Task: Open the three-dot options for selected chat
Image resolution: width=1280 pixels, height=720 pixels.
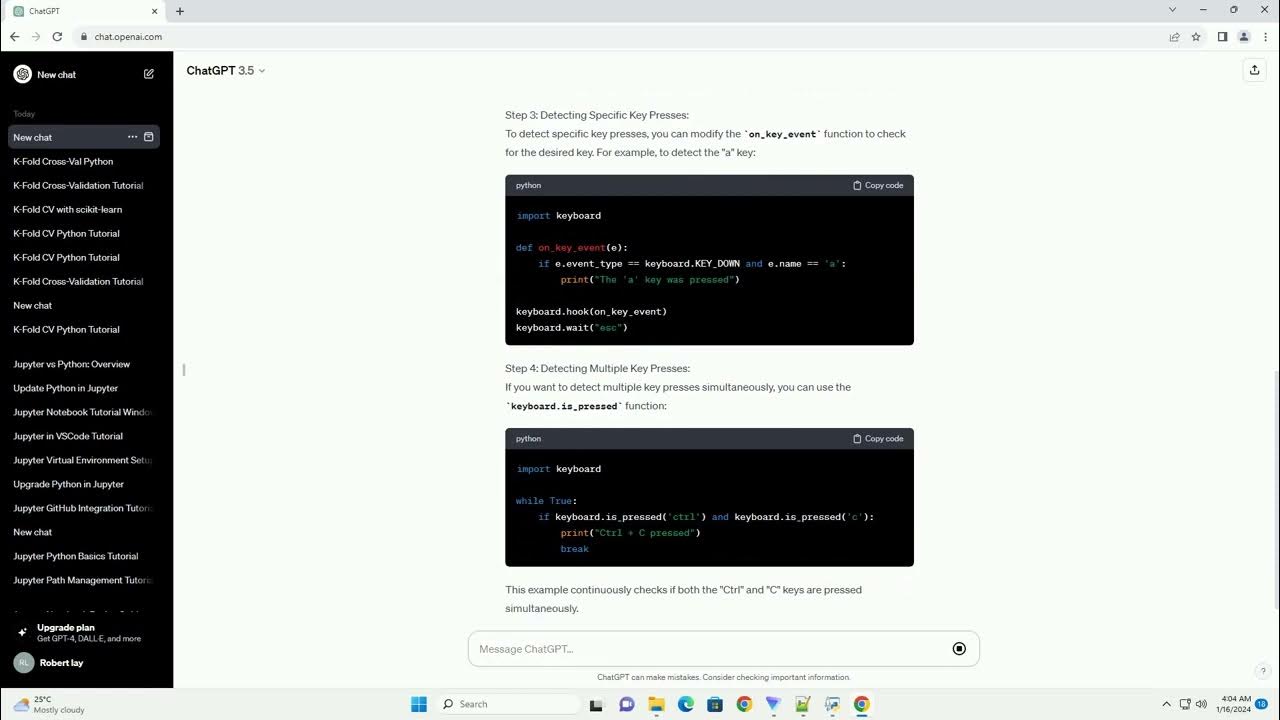Action: pyautogui.click(x=132, y=137)
